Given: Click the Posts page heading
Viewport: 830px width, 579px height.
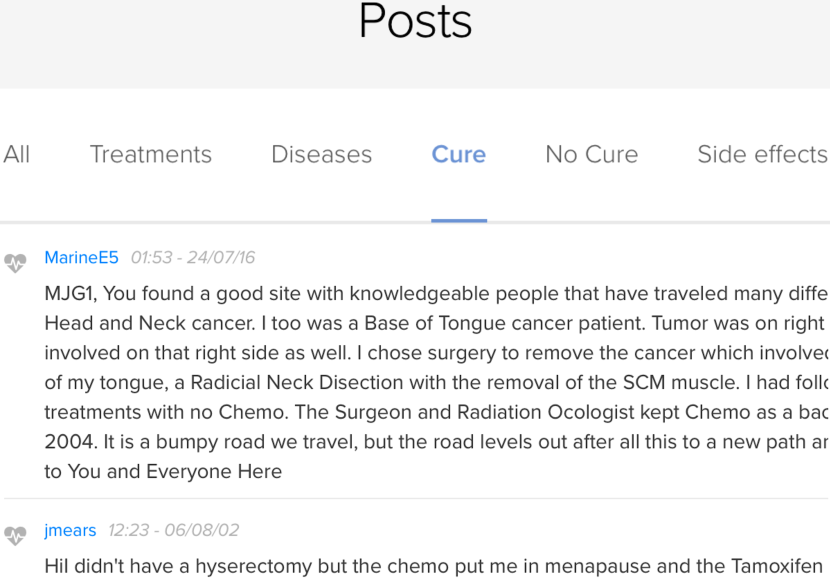Looking at the screenshot, I should pyautogui.click(x=415, y=21).
